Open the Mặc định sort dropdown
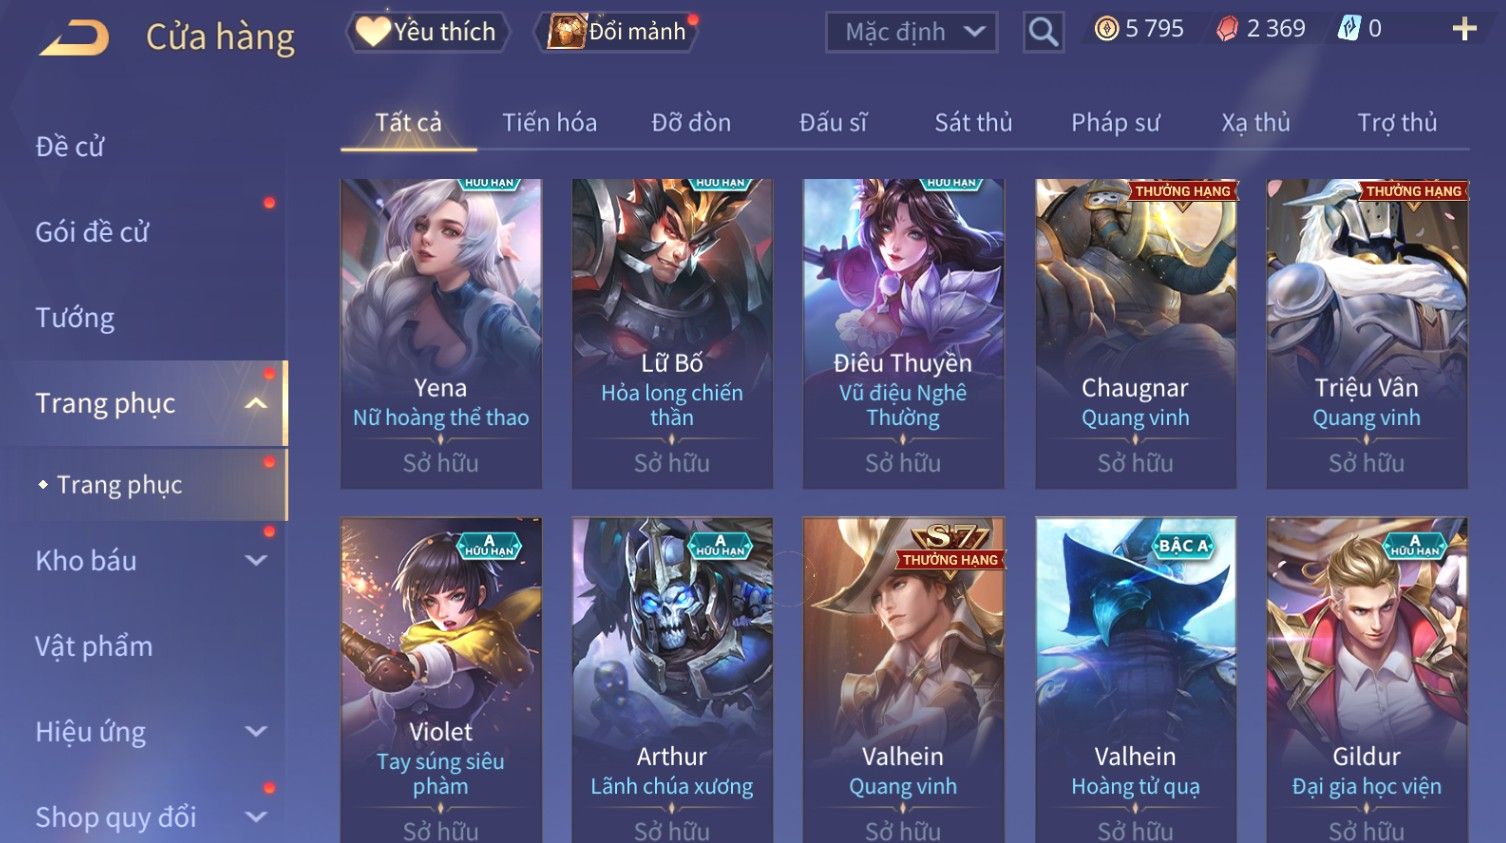The height and width of the screenshot is (843, 1506). pyautogui.click(x=912, y=32)
